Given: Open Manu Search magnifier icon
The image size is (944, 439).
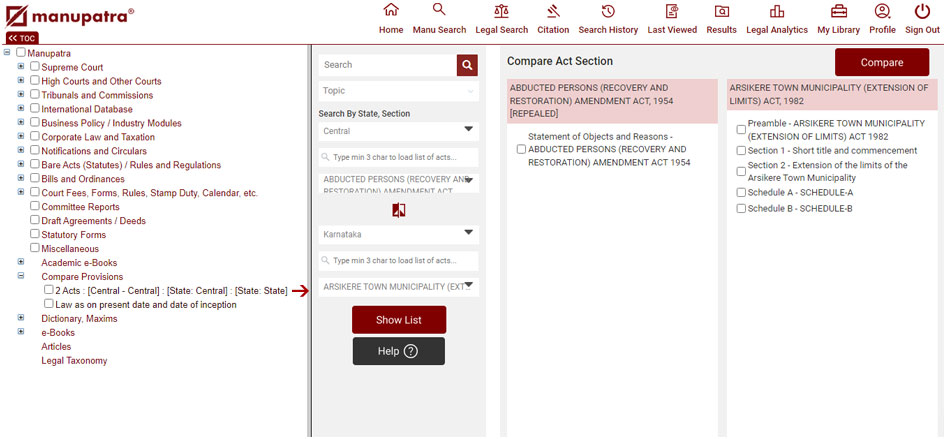Looking at the screenshot, I should [x=439, y=11].
